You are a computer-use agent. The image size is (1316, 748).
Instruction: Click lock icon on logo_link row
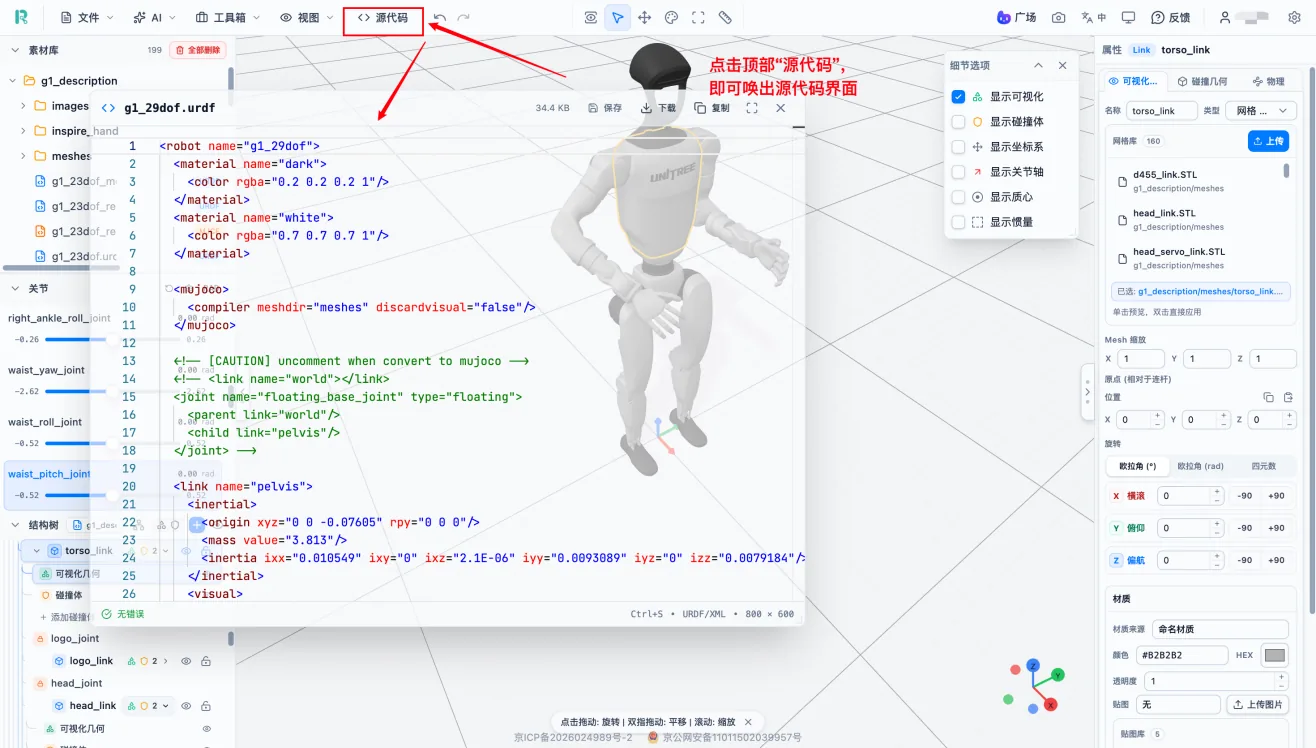click(206, 661)
